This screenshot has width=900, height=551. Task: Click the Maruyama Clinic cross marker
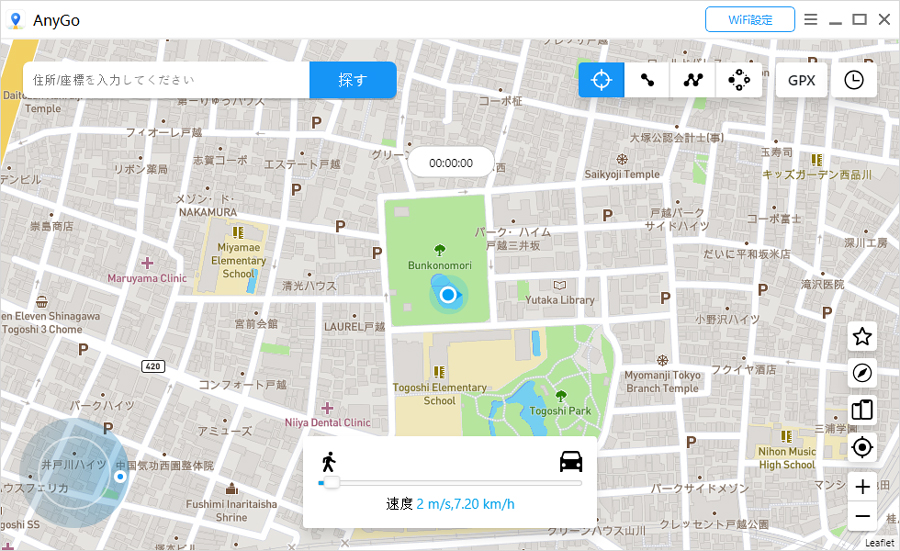tap(148, 263)
